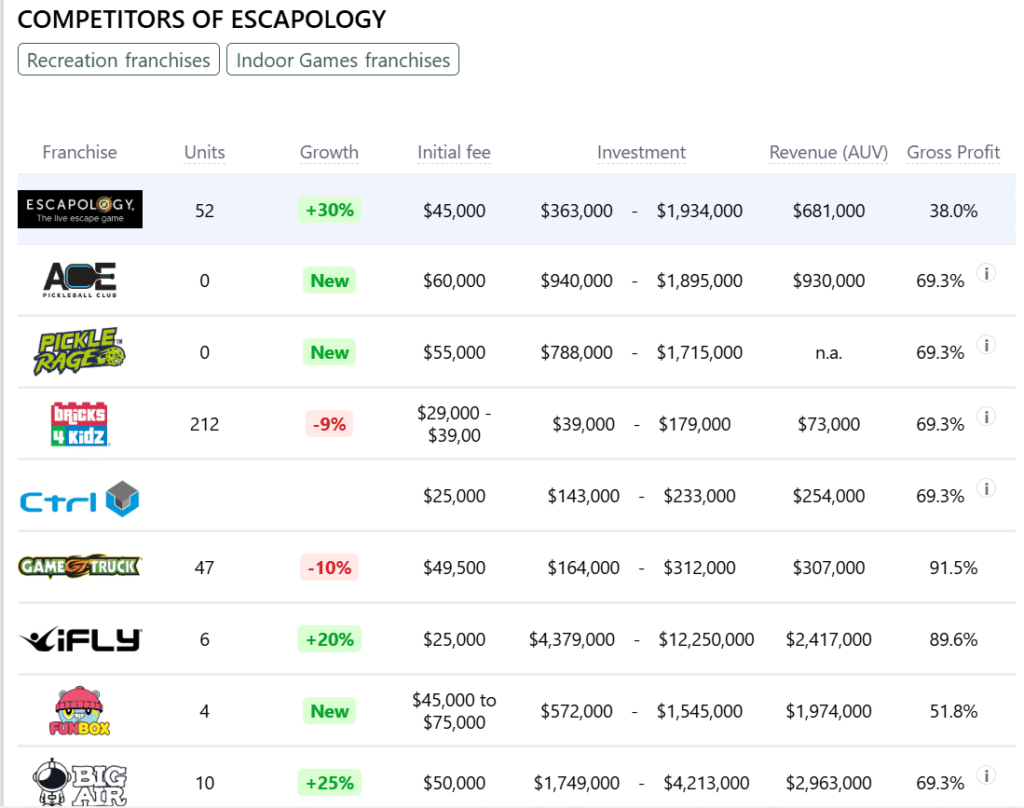Select the $254,000 revenue cell
The height and width of the screenshot is (808, 1024).
[829, 496]
